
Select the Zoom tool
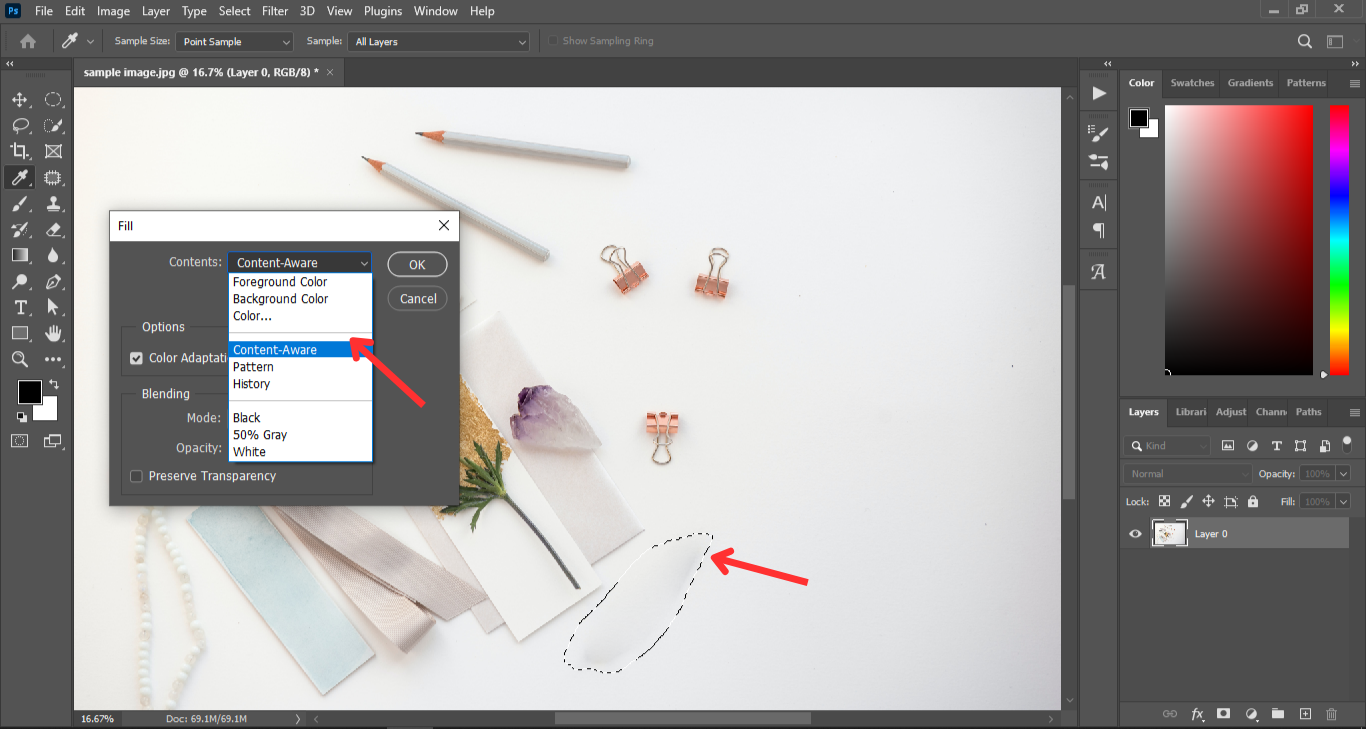coord(19,359)
